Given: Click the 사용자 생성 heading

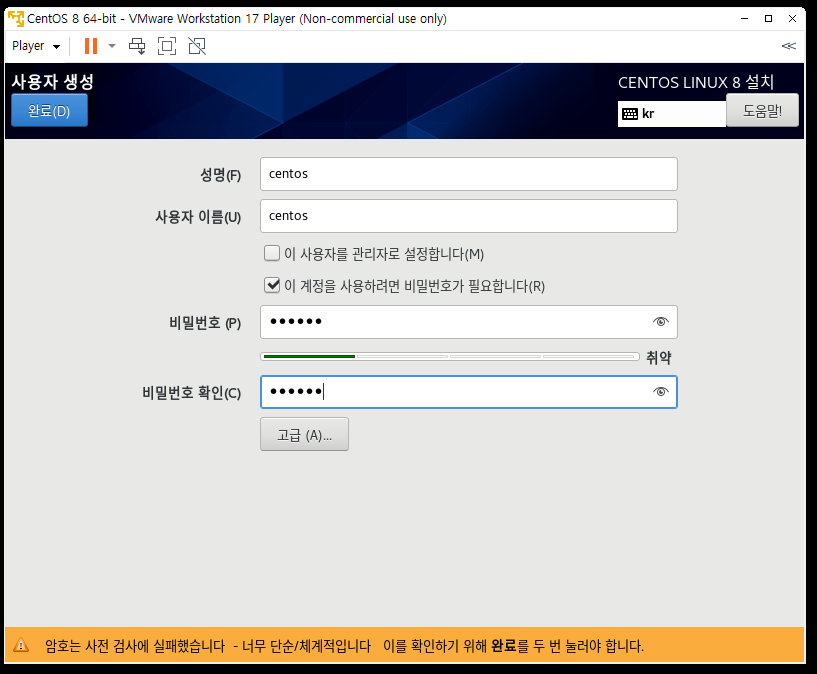Looking at the screenshot, I should [x=53, y=82].
